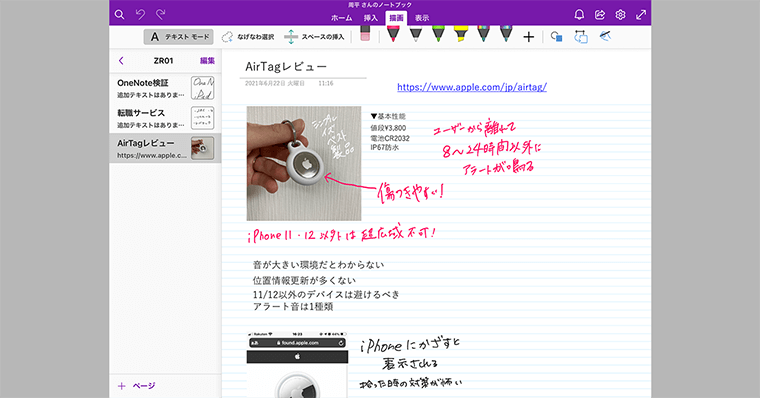Viewport: 760px width, 398px height.
Task: Open settings gear
Action: 620,15
